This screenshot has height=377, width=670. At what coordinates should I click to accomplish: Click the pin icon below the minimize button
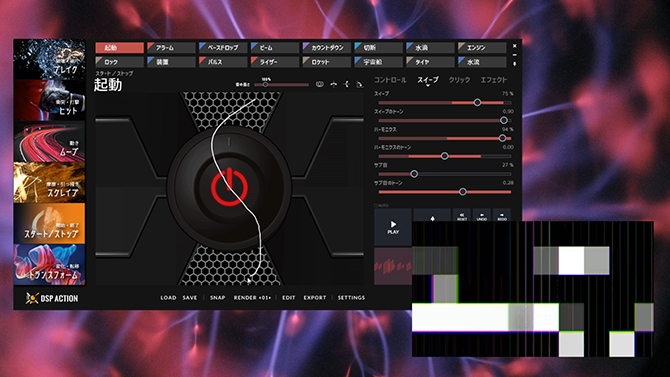tap(514, 64)
